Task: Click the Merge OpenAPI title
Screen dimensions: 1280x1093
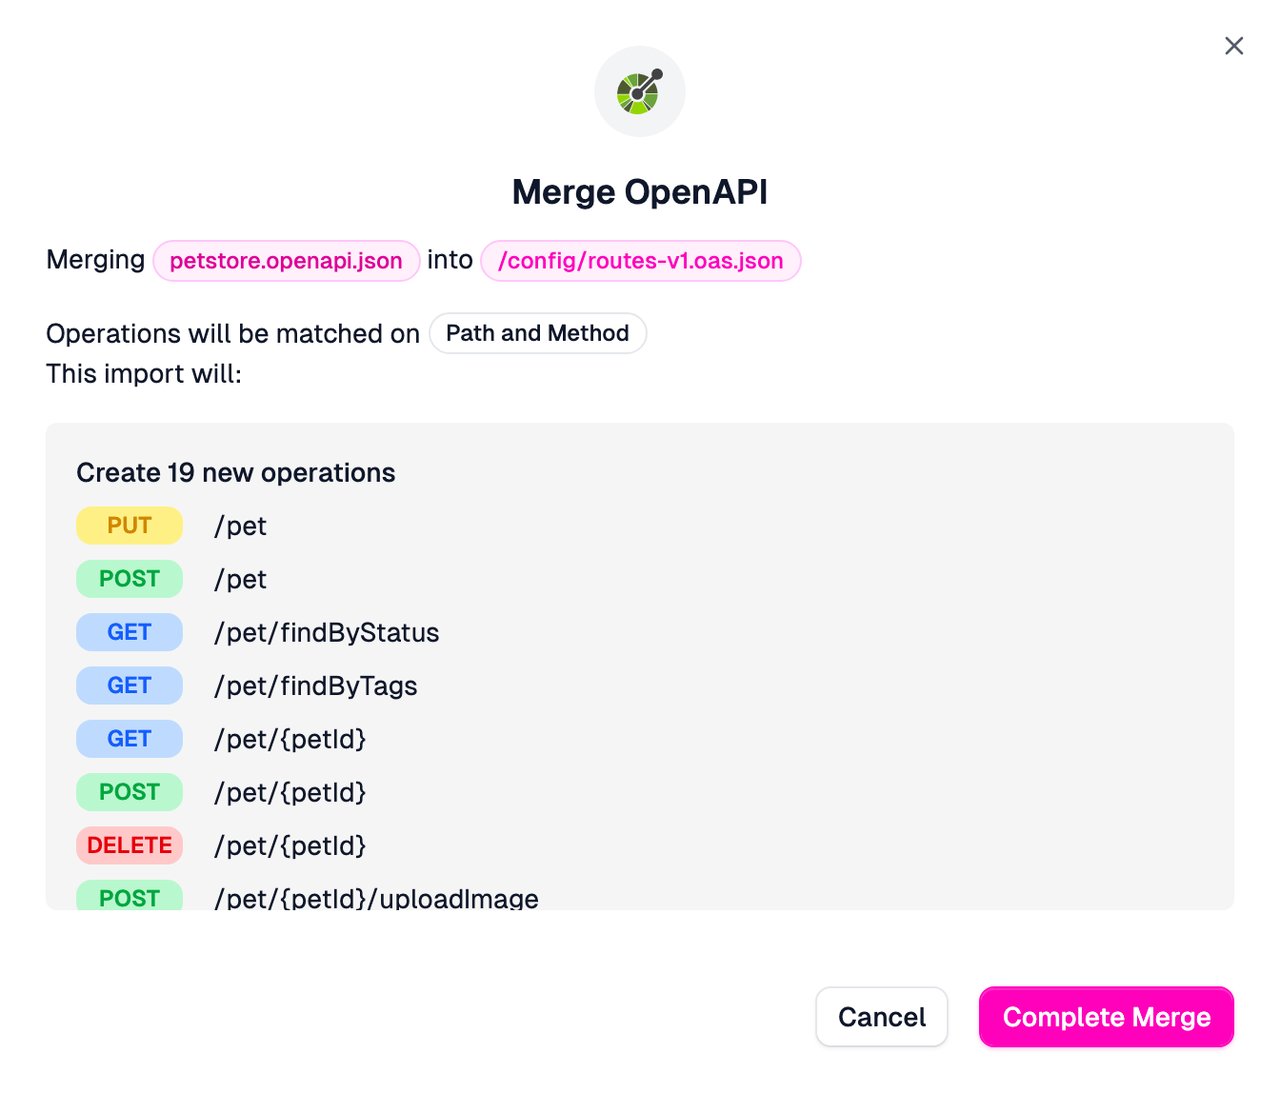Action: [640, 192]
